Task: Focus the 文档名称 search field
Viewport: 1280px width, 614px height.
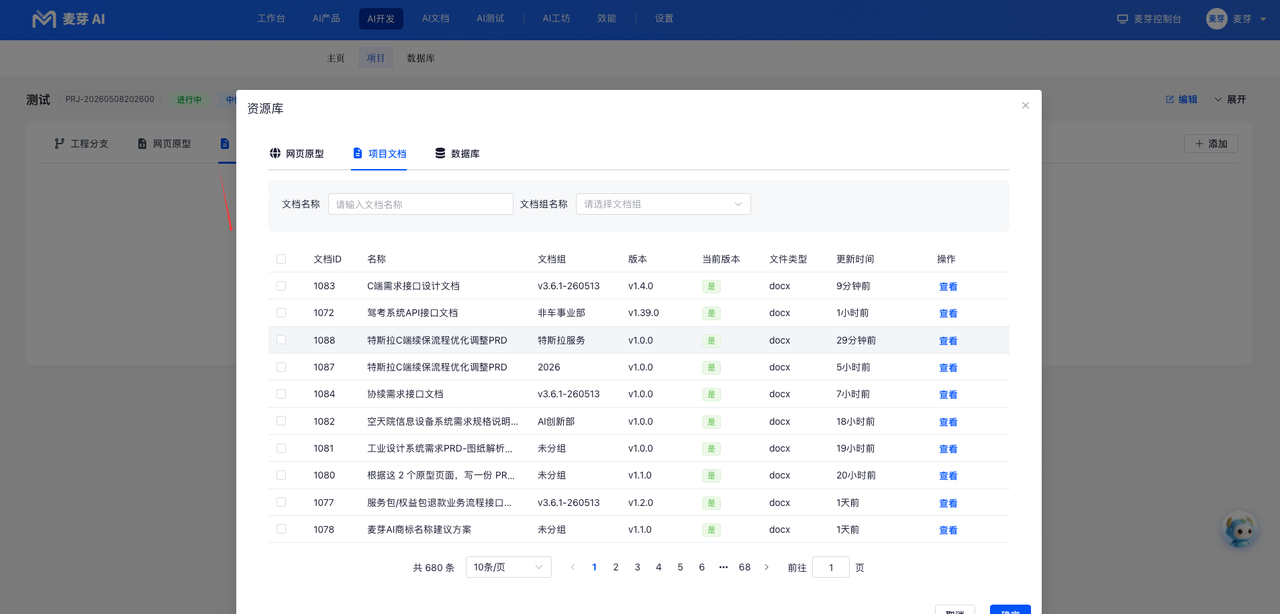Action: coord(420,204)
